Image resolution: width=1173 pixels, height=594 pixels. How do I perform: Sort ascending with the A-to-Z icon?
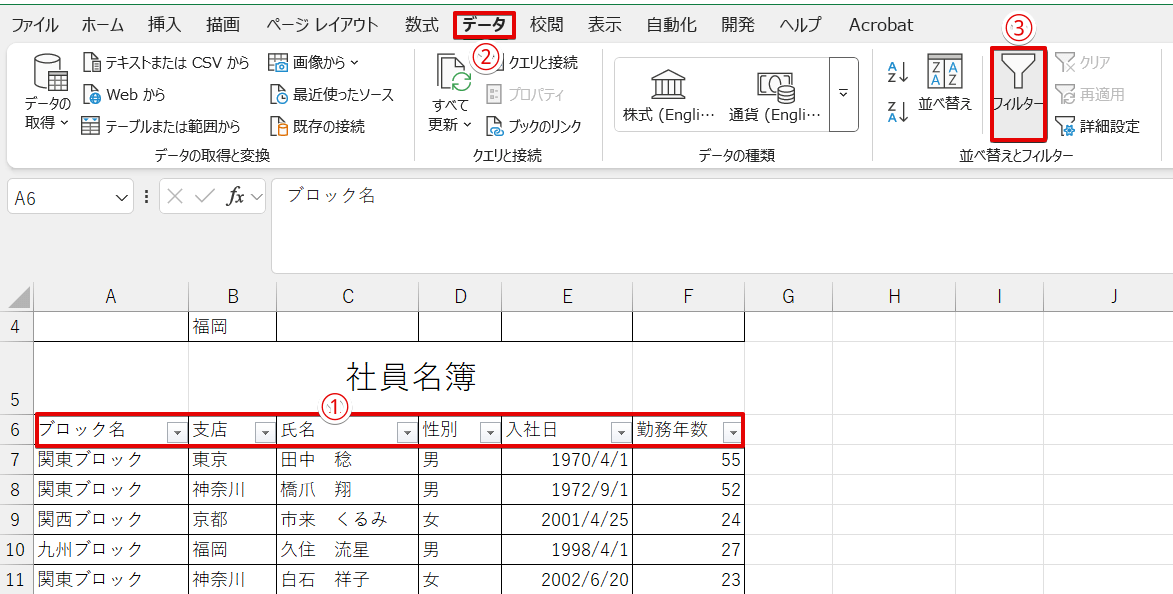897,72
